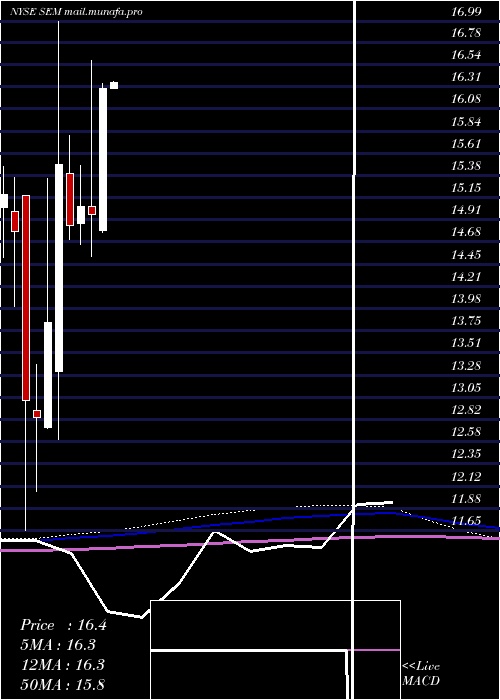Select the 13.75 price axis label
The width and height of the screenshot is (500, 700).
[466, 321]
